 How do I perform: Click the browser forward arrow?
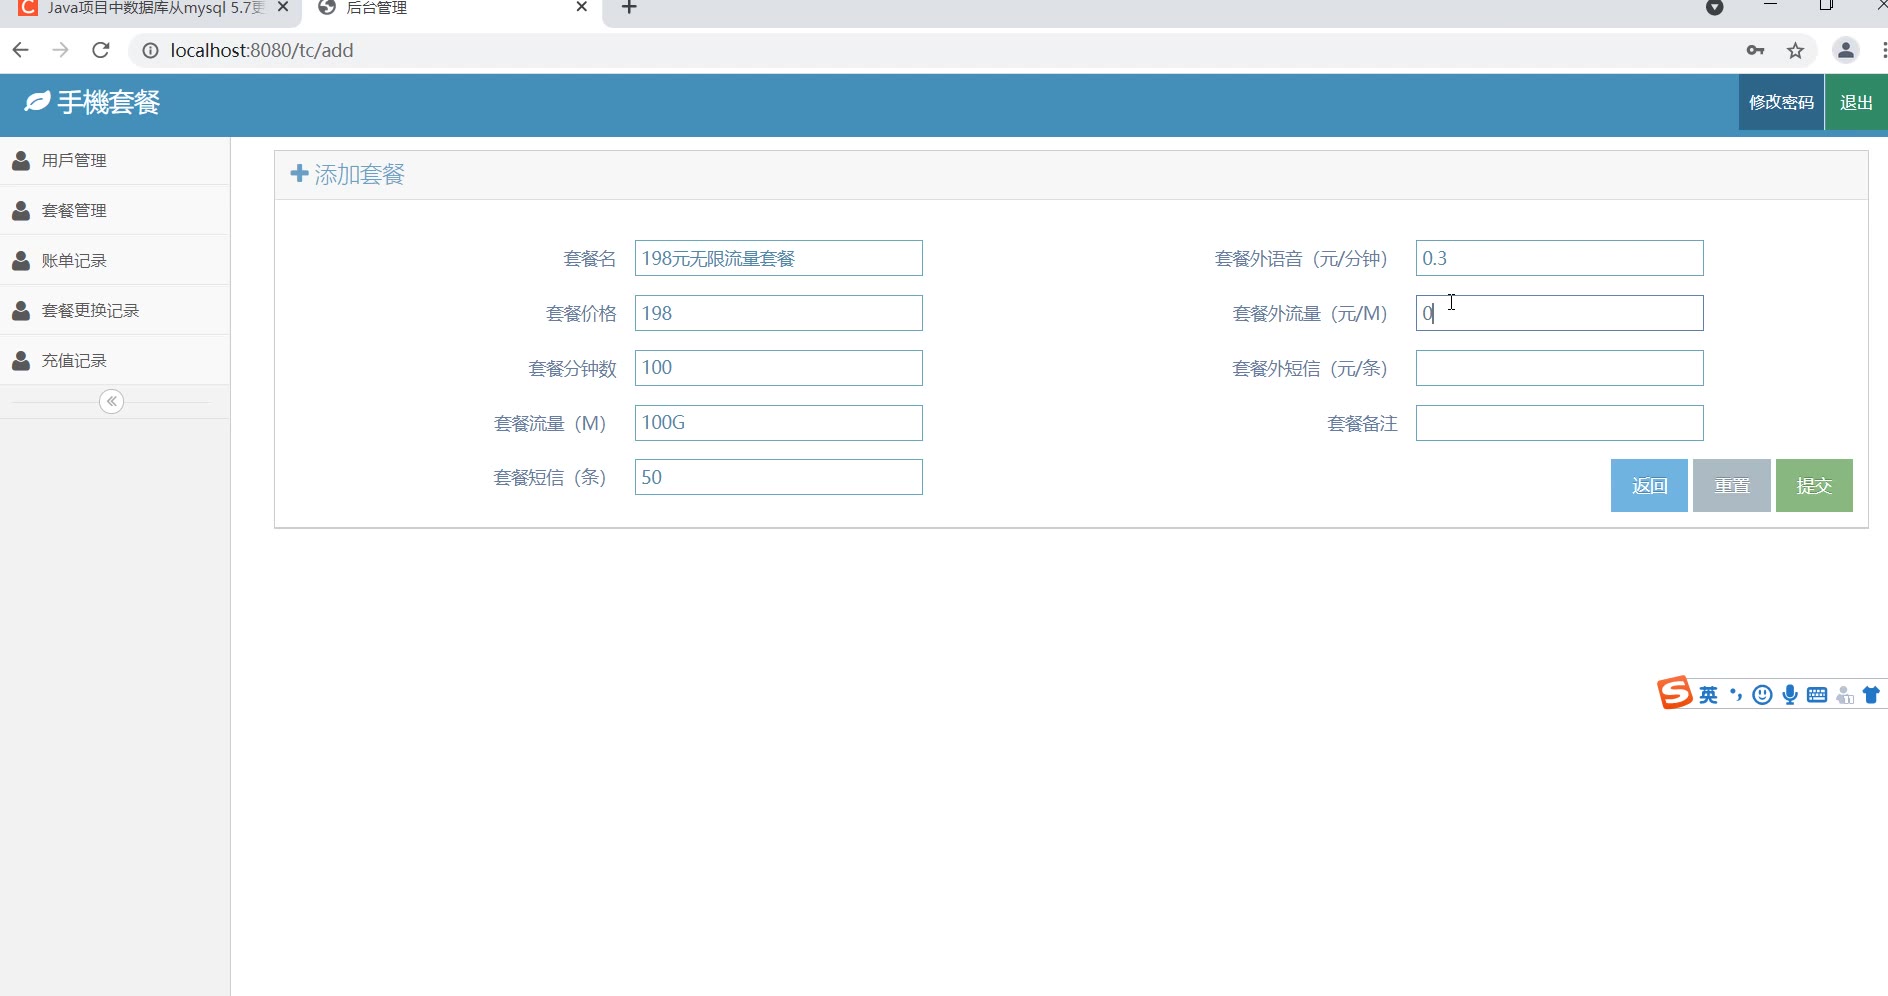click(x=60, y=50)
